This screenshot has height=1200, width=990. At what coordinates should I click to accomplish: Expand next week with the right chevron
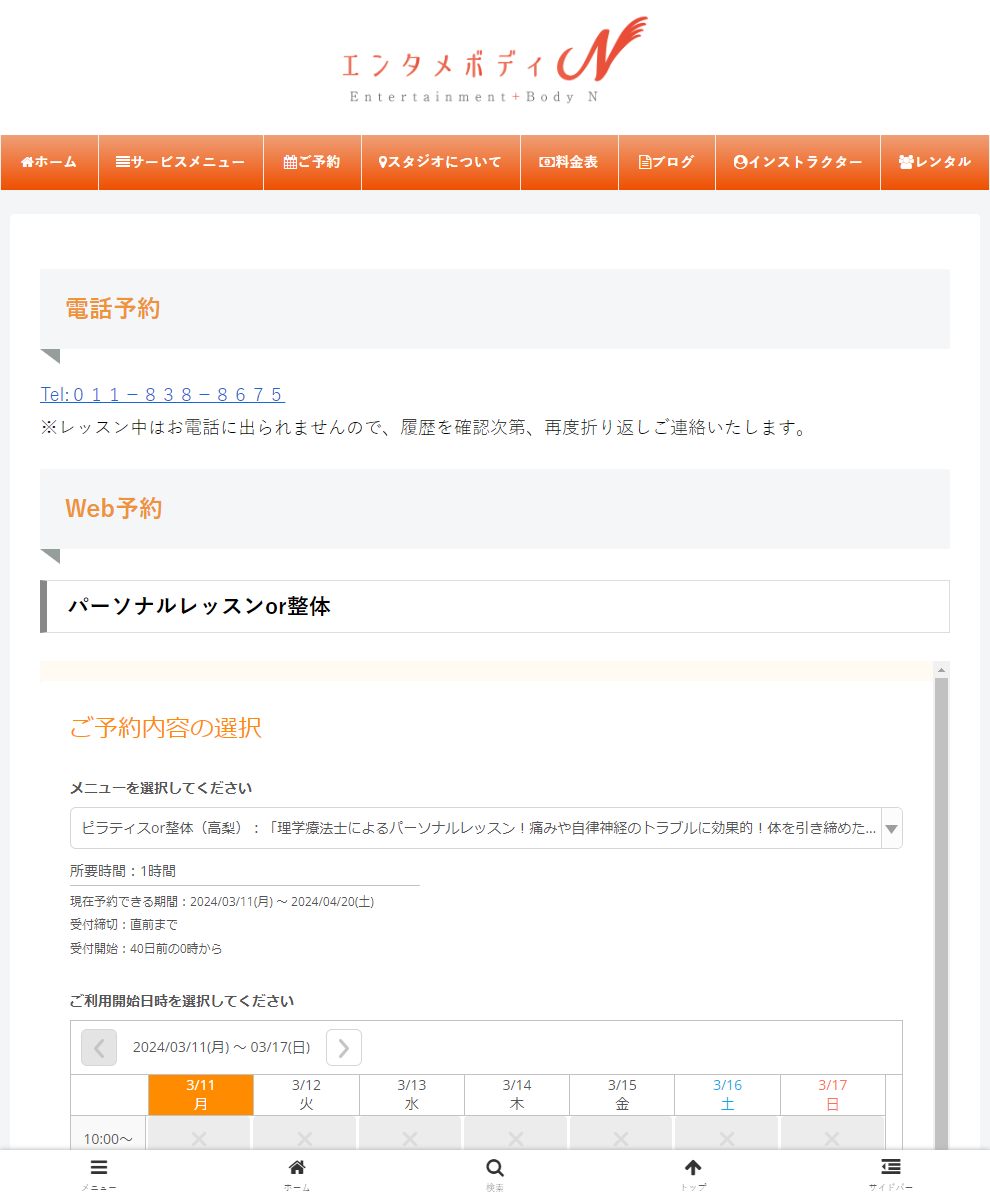pyautogui.click(x=343, y=1047)
